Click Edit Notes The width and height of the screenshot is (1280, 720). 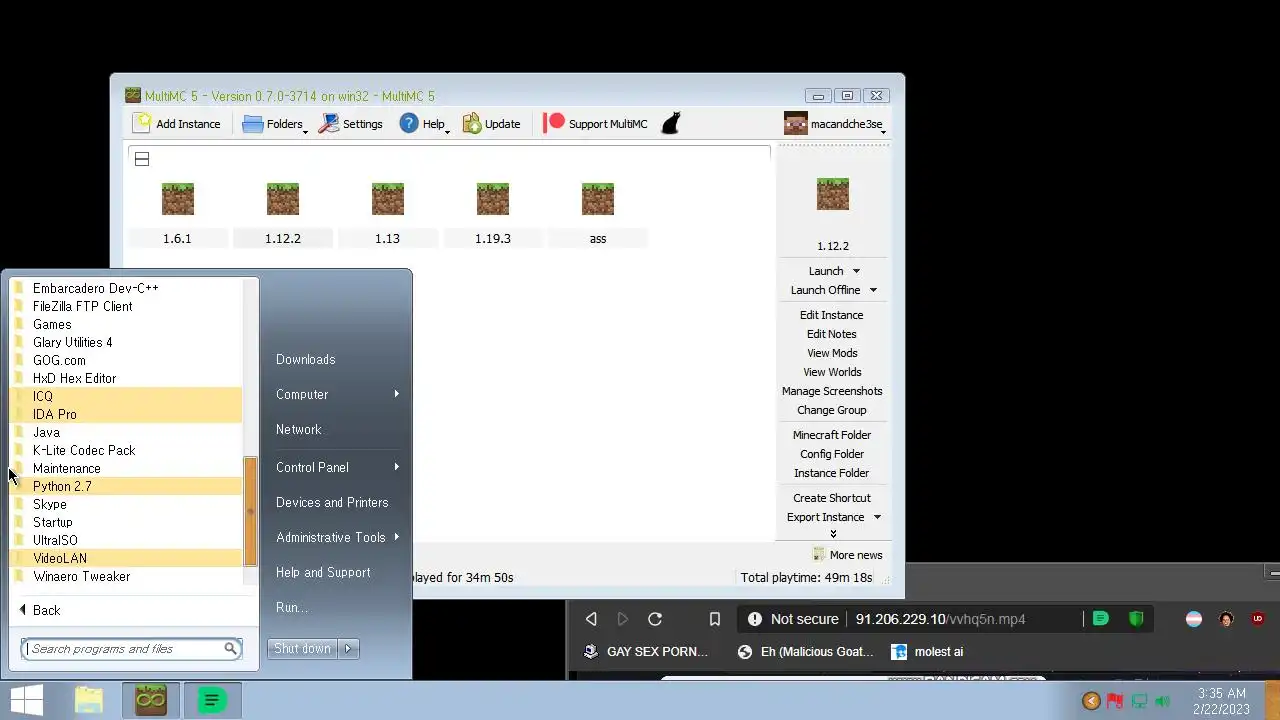[x=832, y=334]
